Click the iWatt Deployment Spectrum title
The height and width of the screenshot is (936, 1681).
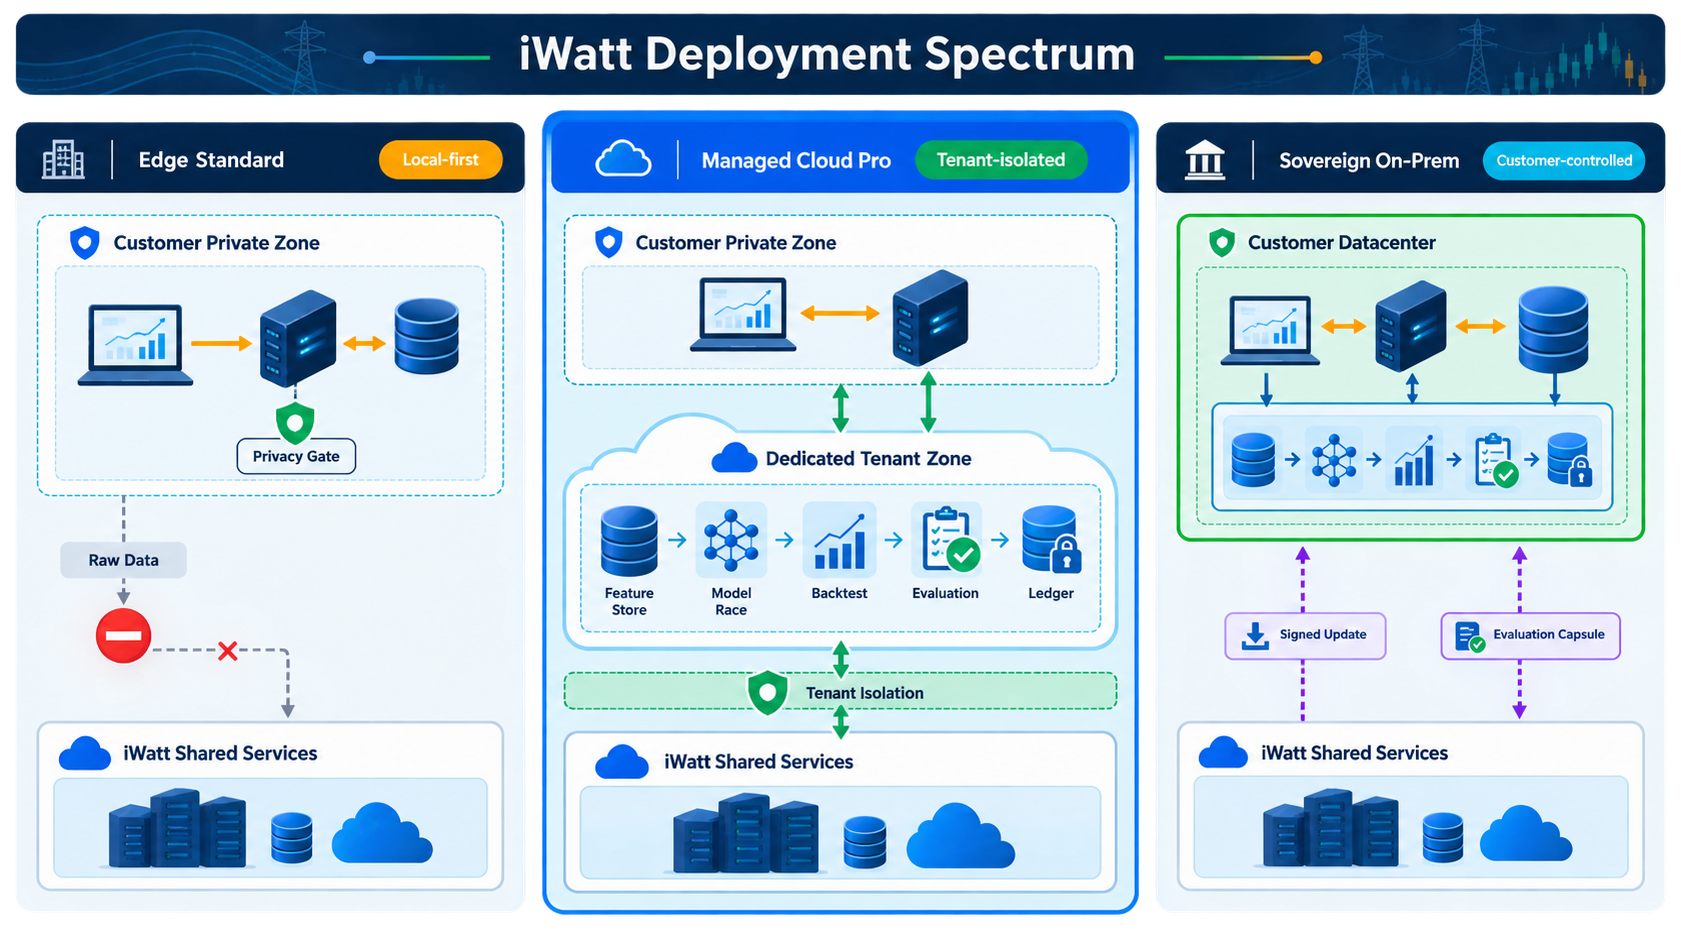(827, 54)
